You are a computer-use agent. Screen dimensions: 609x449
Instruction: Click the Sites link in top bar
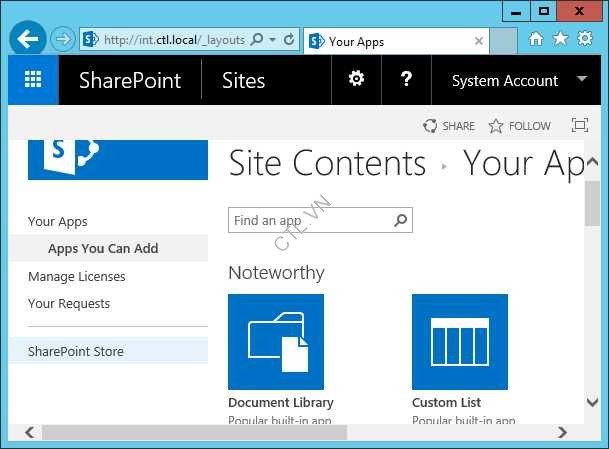pyautogui.click(x=243, y=80)
